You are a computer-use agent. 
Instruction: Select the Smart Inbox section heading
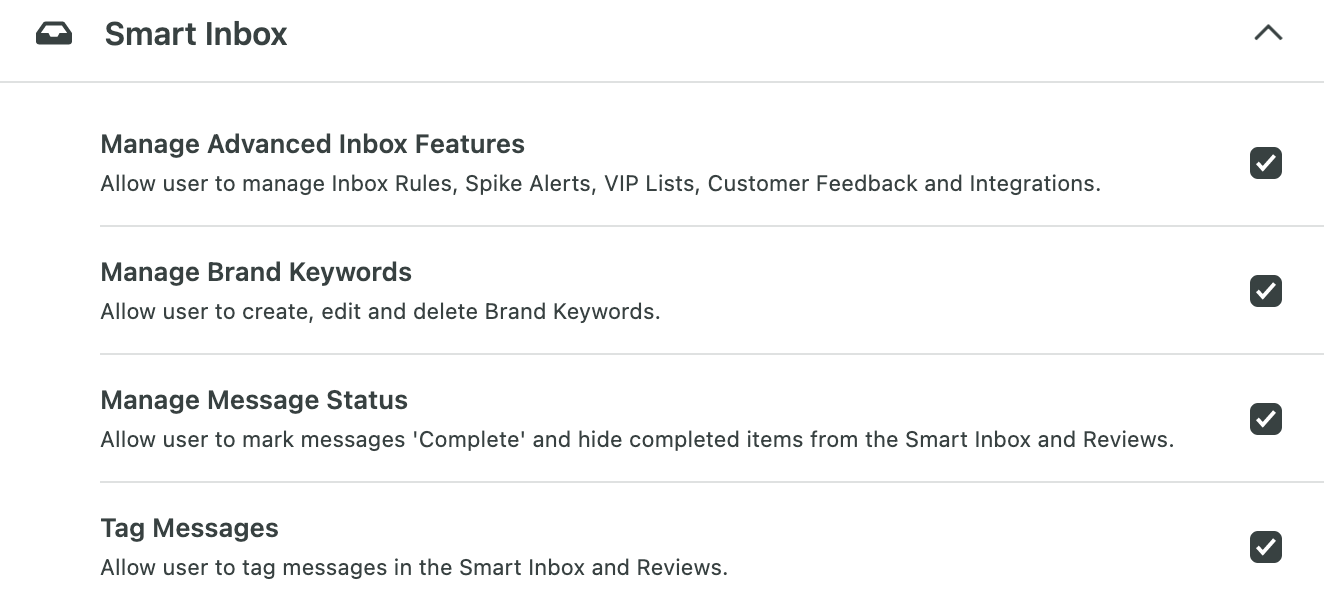click(x=196, y=34)
